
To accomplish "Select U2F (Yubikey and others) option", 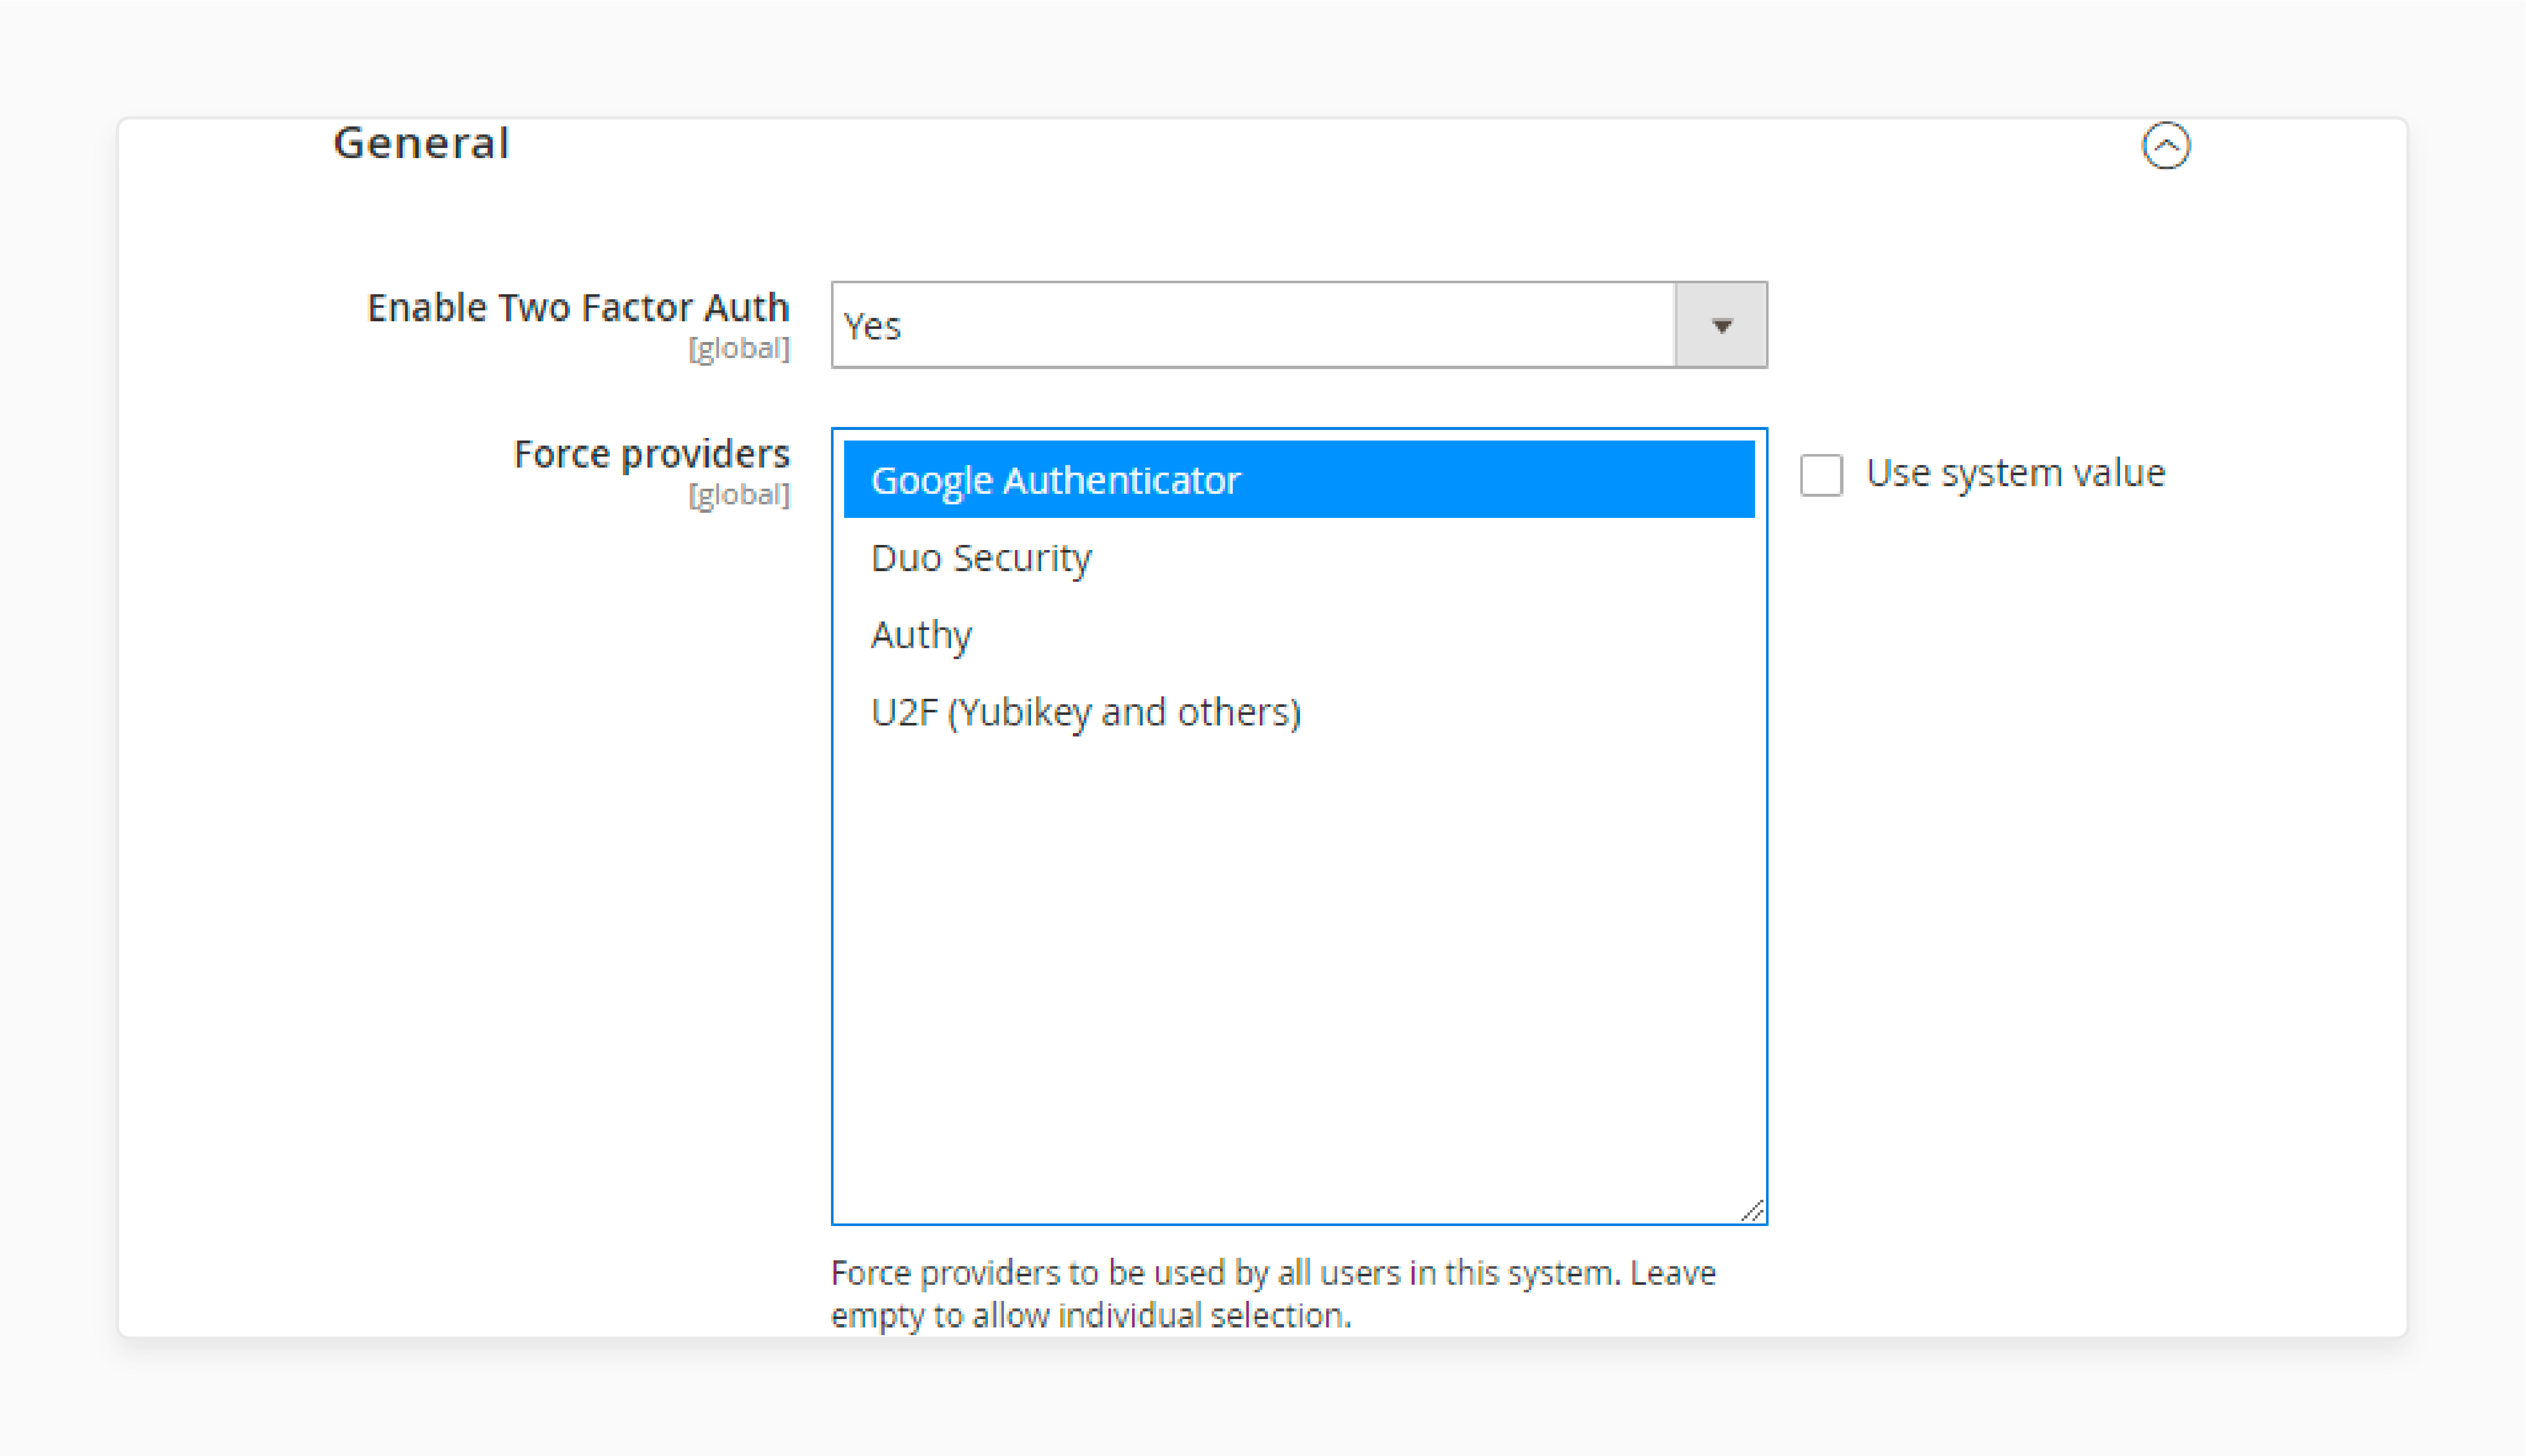I will tap(1086, 711).
